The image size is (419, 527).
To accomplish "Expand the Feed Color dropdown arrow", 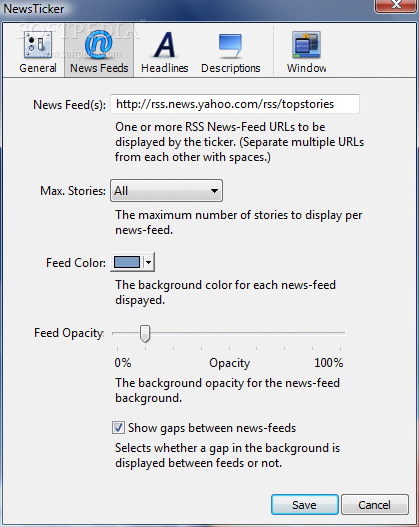I will point(149,262).
